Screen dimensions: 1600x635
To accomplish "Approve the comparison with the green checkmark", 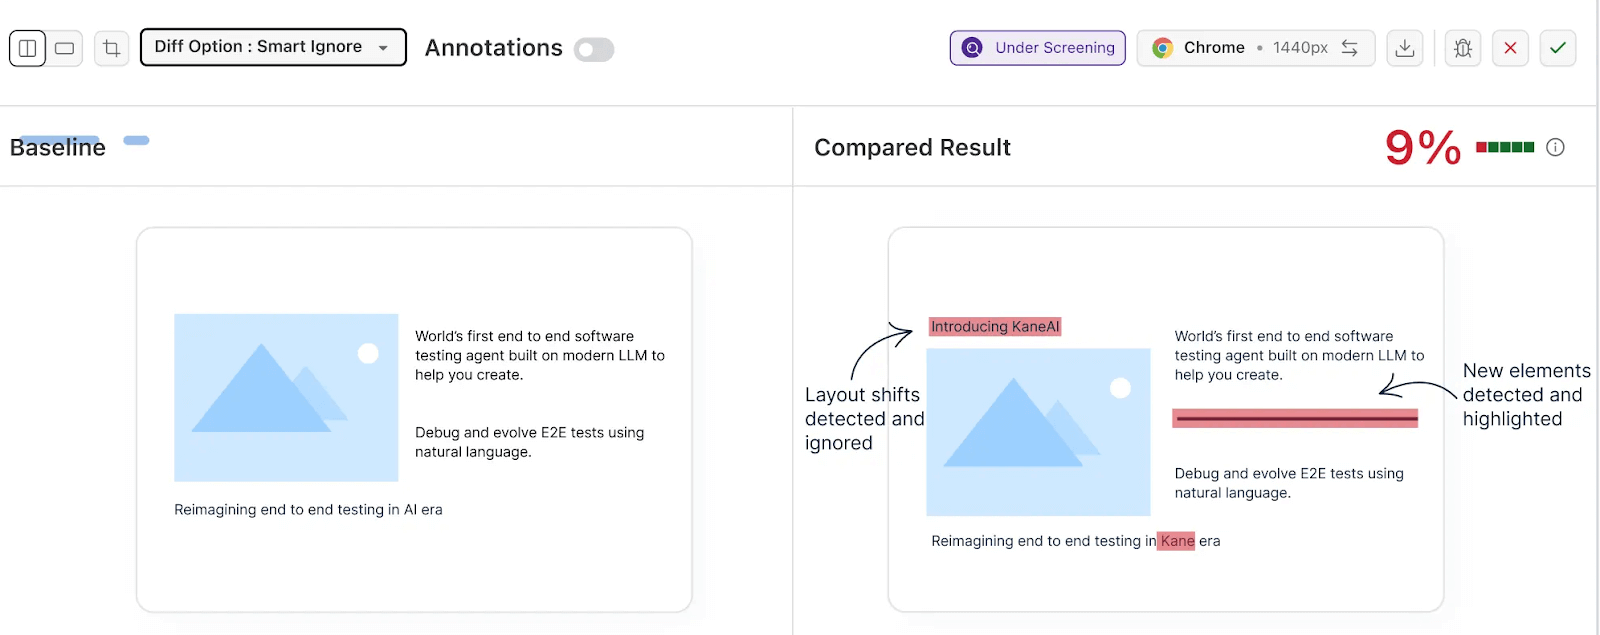I will tap(1558, 47).
